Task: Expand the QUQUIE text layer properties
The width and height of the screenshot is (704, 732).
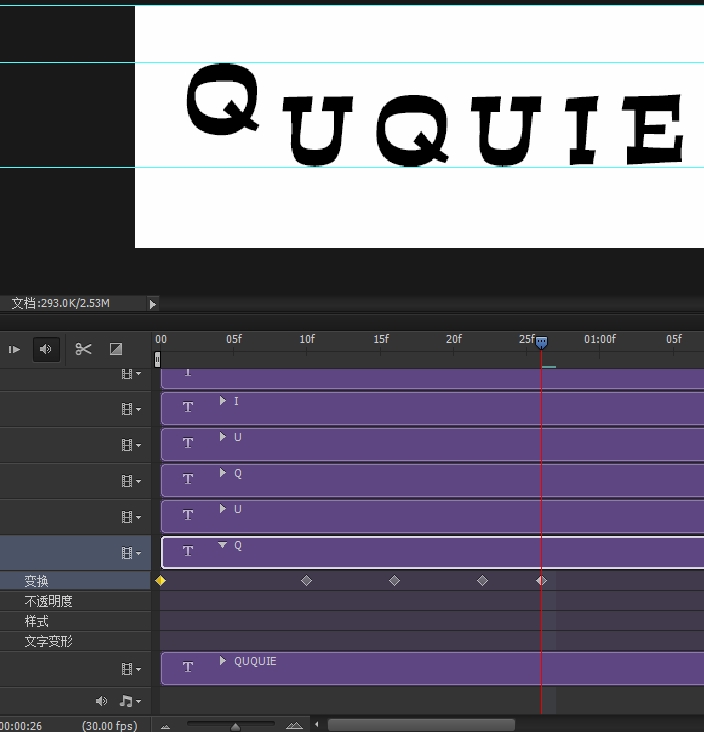Action: coord(223,661)
